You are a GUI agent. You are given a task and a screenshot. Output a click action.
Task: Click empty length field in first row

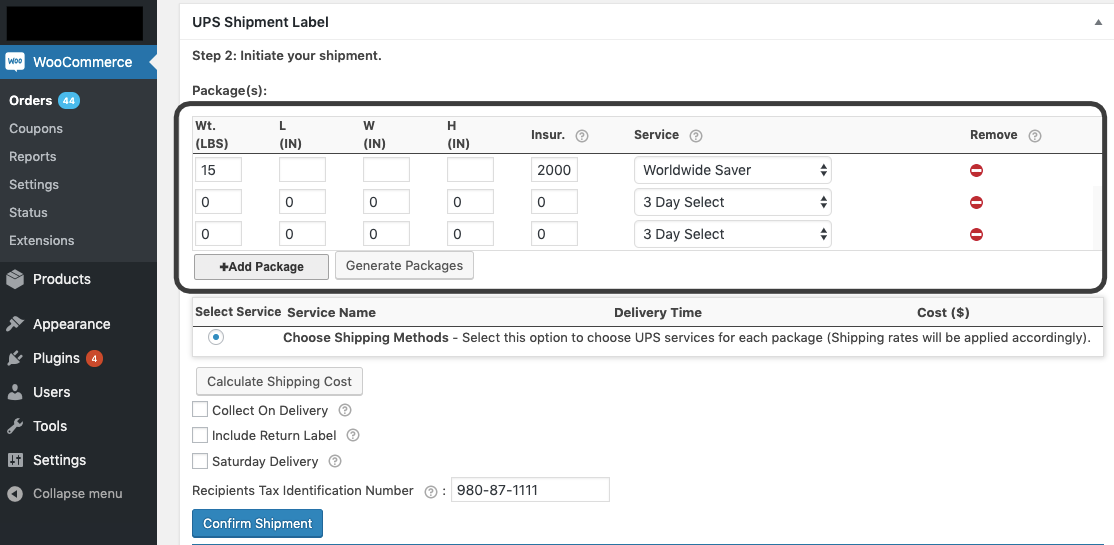coord(302,171)
